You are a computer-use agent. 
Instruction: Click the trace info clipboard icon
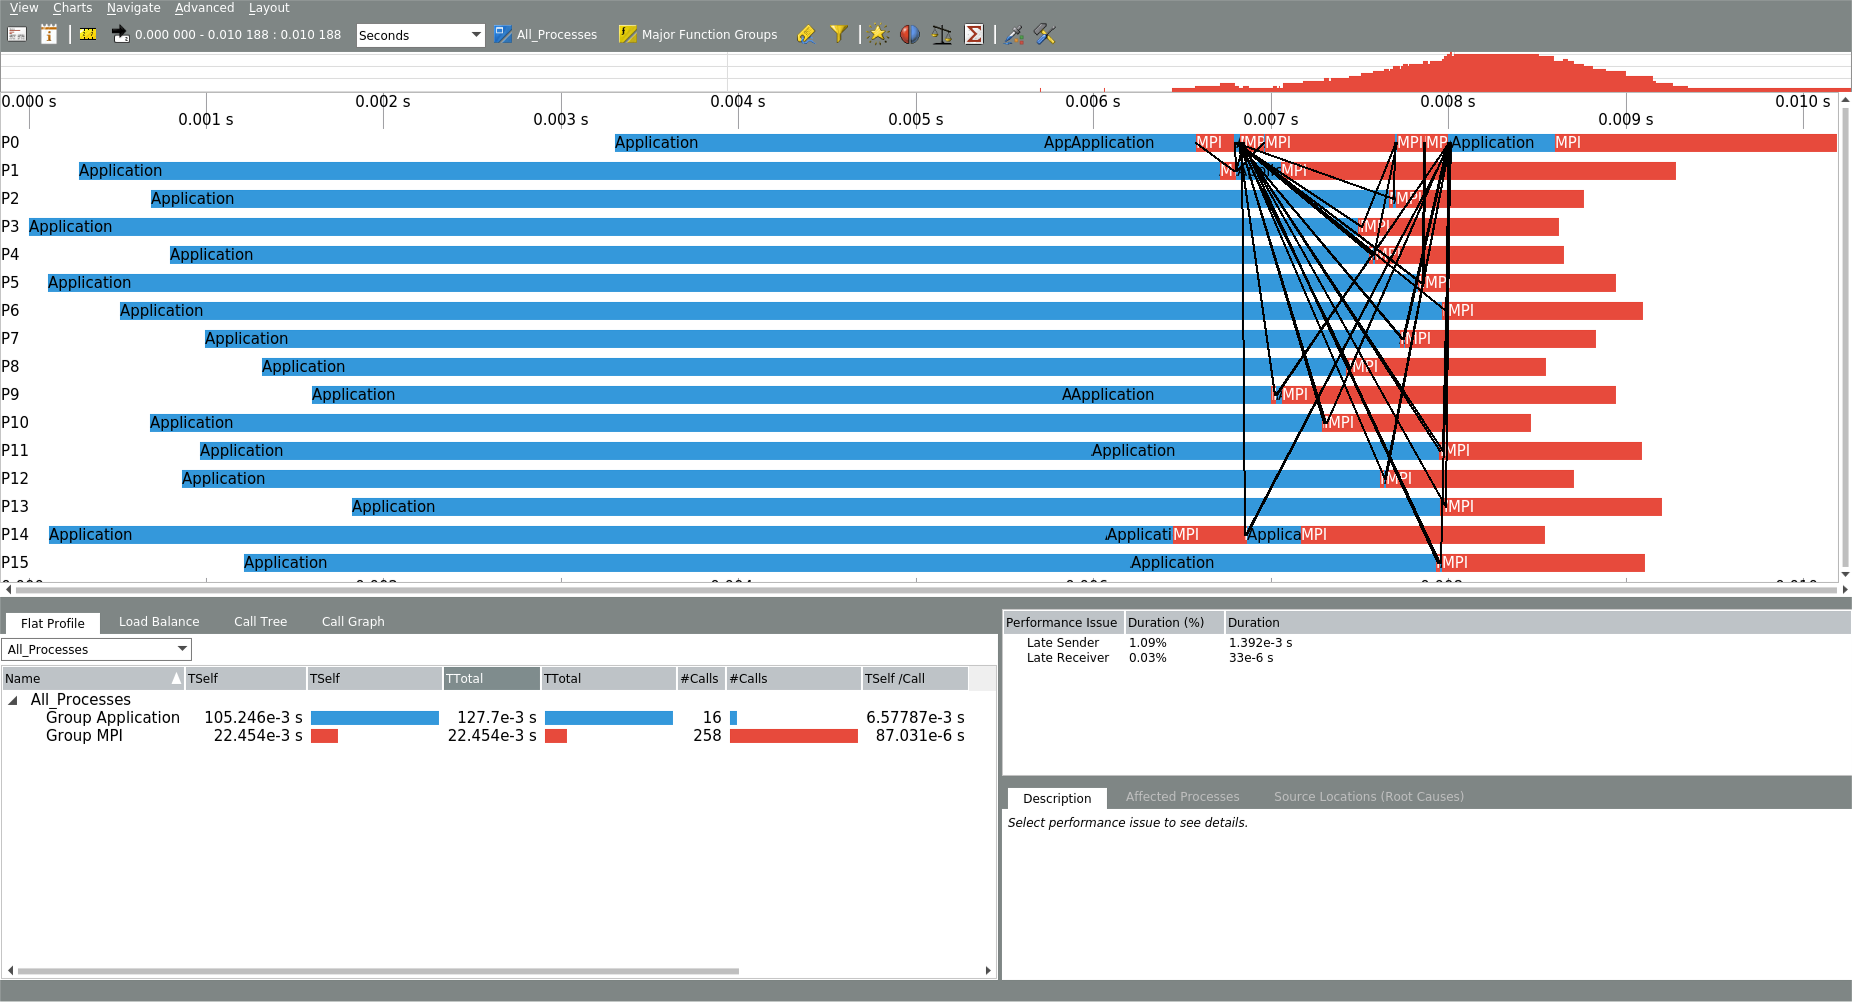[x=48, y=34]
